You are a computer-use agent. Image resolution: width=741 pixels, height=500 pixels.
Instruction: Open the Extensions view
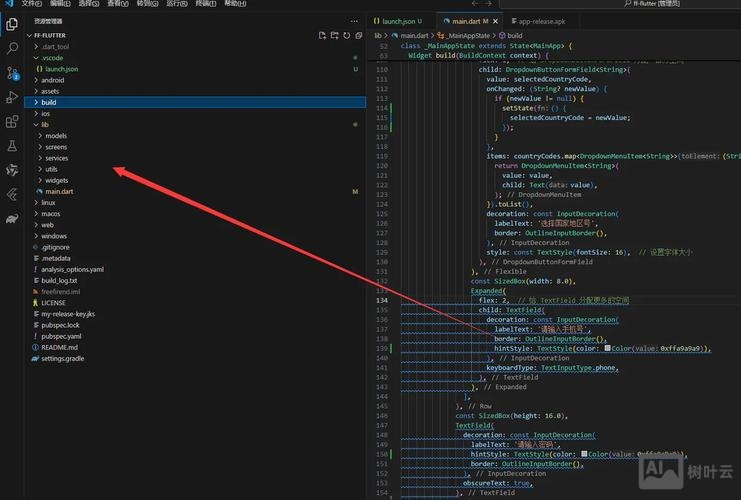[12, 122]
